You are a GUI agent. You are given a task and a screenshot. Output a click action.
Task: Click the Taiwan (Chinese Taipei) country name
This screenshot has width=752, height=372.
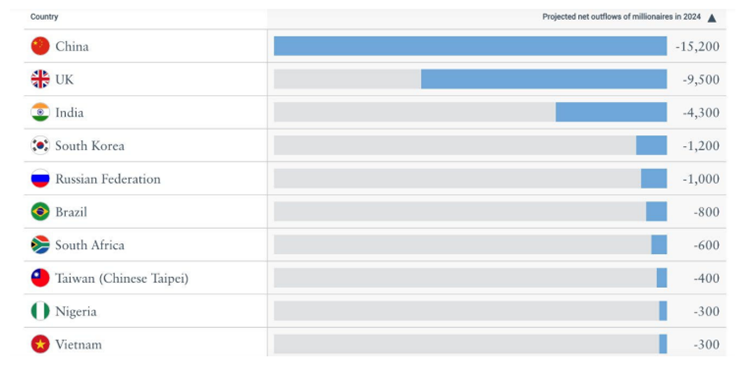pyautogui.click(x=122, y=279)
